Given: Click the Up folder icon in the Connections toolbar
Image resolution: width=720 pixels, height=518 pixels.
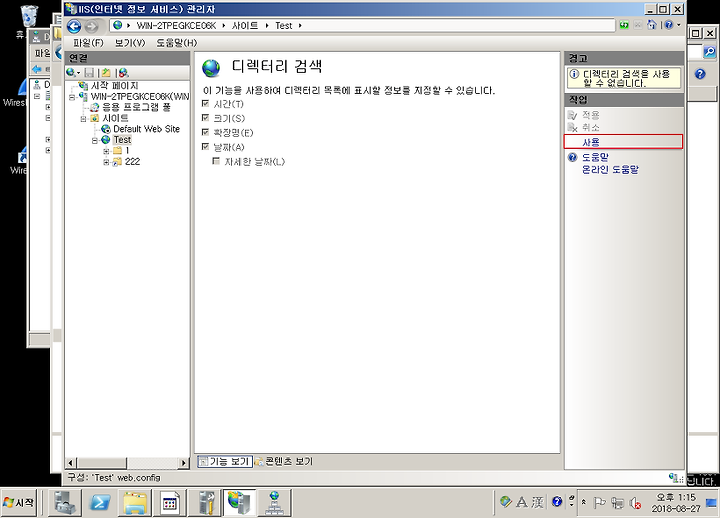Looking at the screenshot, I should [x=106, y=73].
